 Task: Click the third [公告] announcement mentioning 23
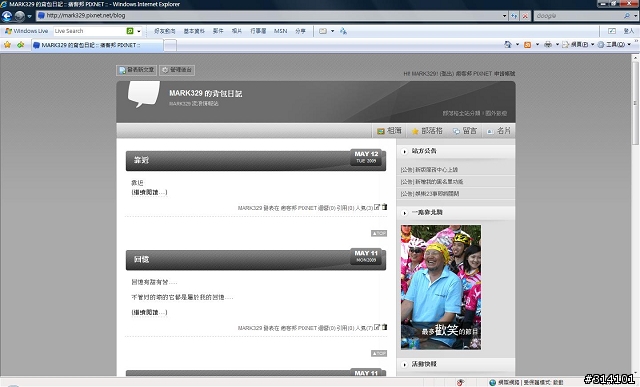coord(429,194)
